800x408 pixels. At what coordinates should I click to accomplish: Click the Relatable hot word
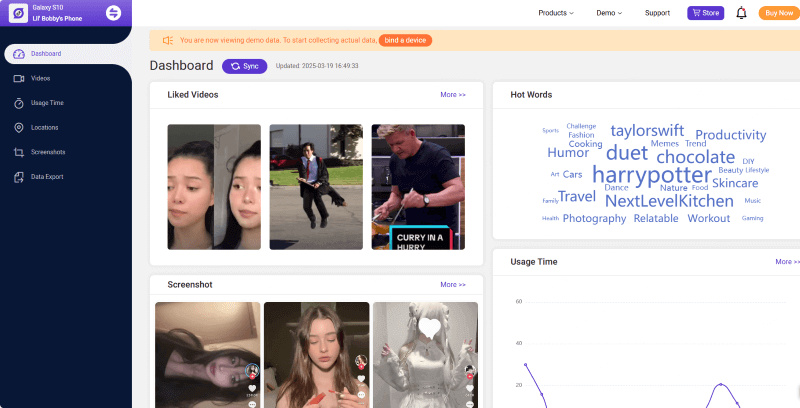pos(656,218)
